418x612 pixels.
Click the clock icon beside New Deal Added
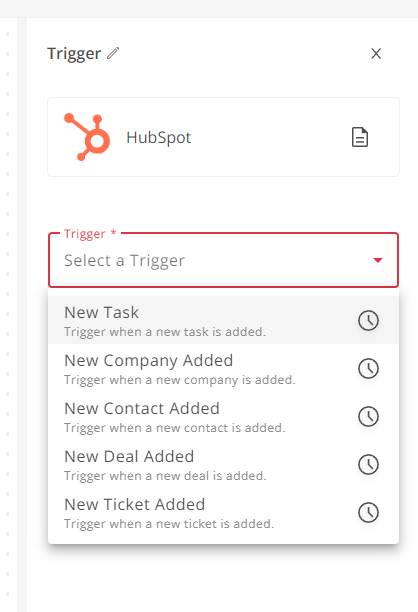point(368,464)
